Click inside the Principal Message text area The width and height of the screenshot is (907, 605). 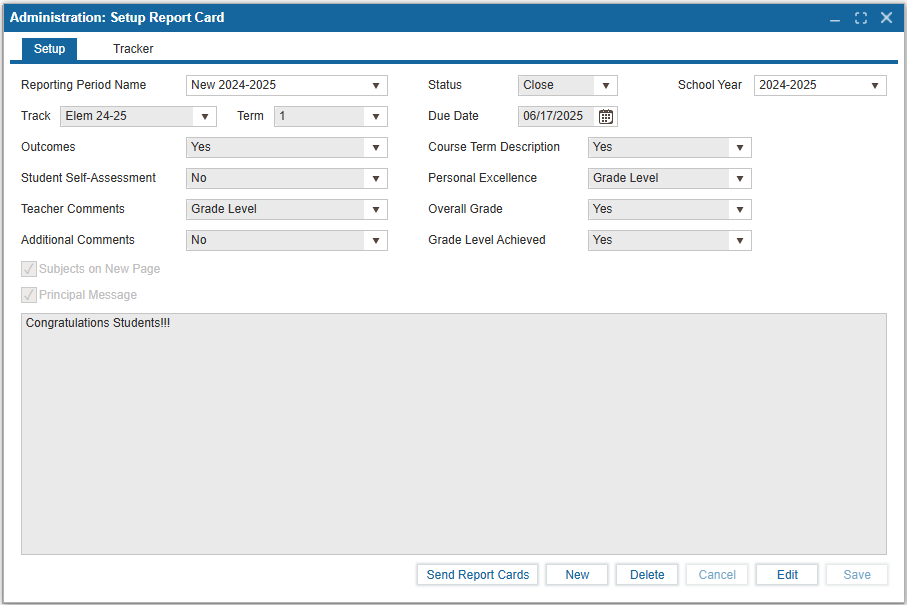453,433
